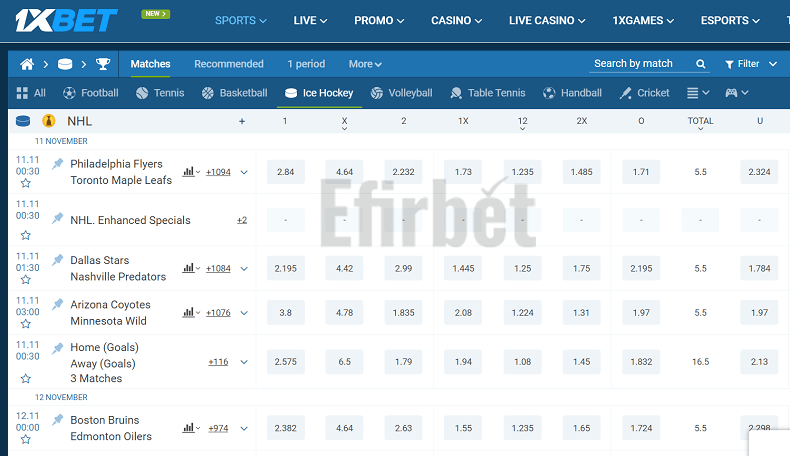The height and width of the screenshot is (456, 790).
Task: Favorite the Arizona Coyotes match star
Action: [26, 324]
